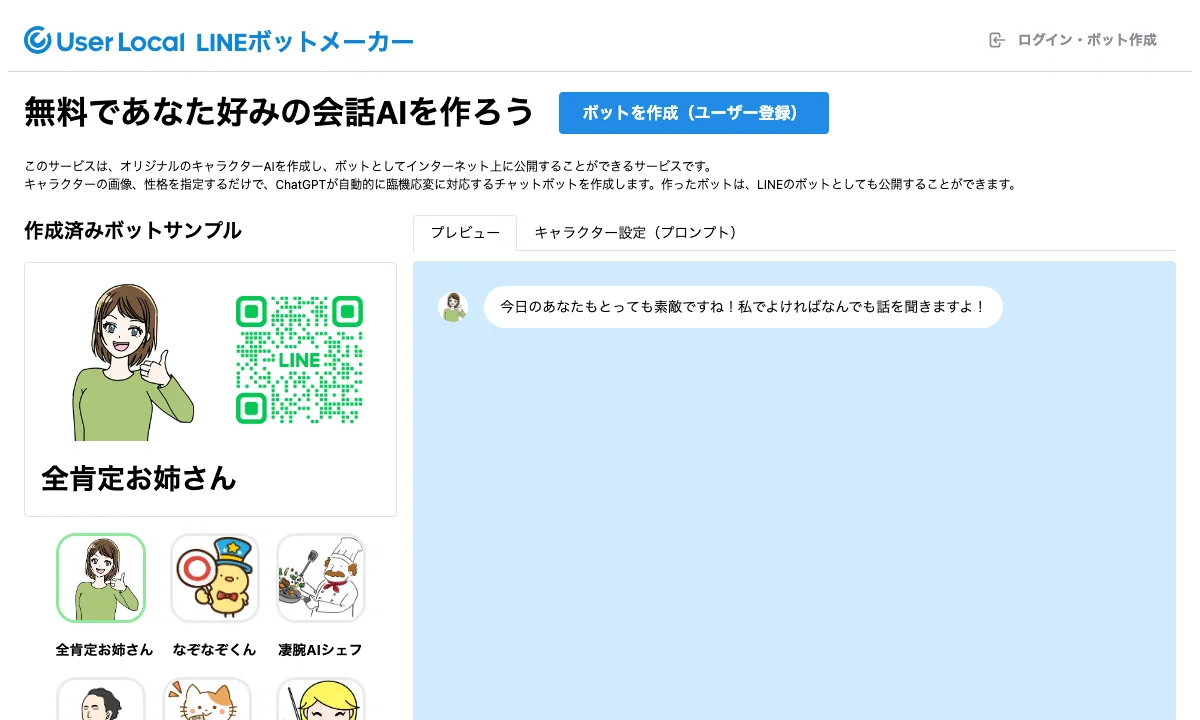1200x720 pixels.
Task: Open キャラクター設定（プロンプト） tab
Action: [635, 232]
